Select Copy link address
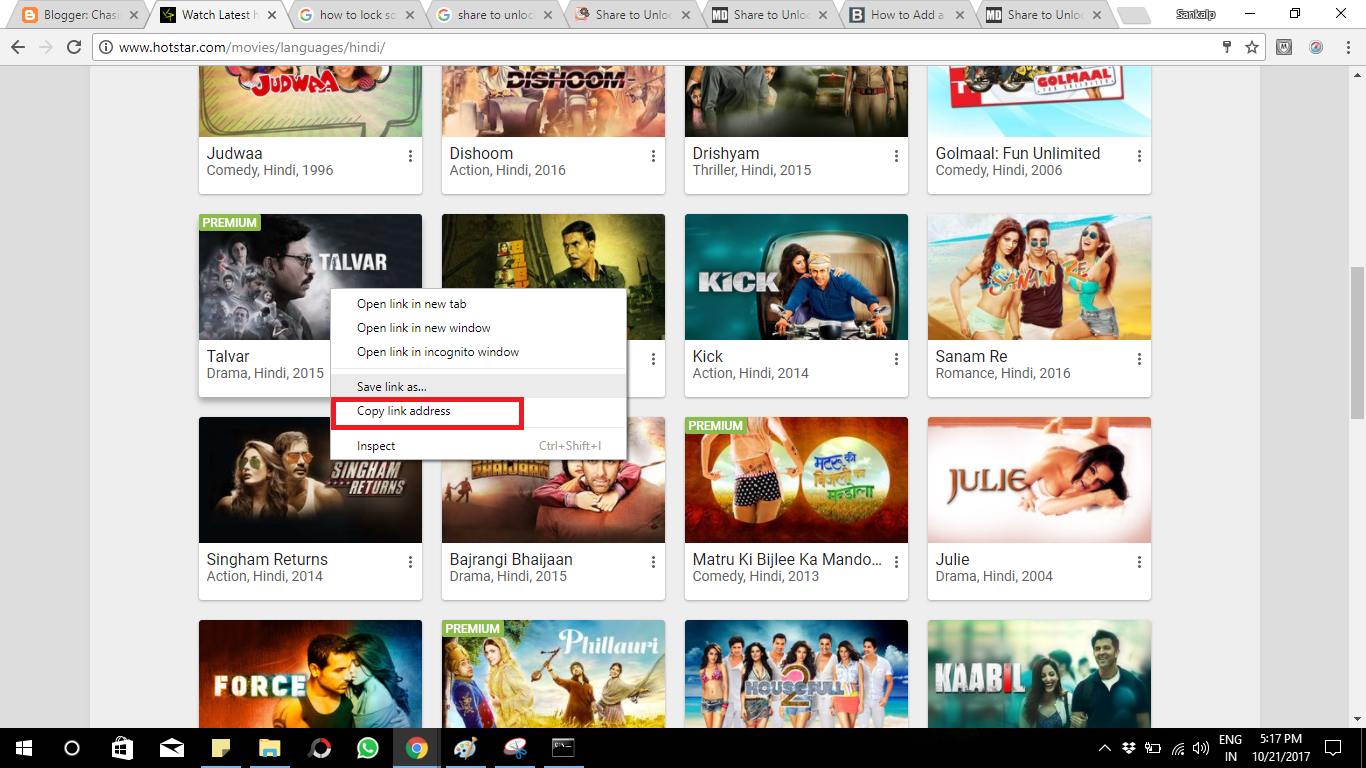Image resolution: width=1366 pixels, height=768 pixels. coord(478,411)
